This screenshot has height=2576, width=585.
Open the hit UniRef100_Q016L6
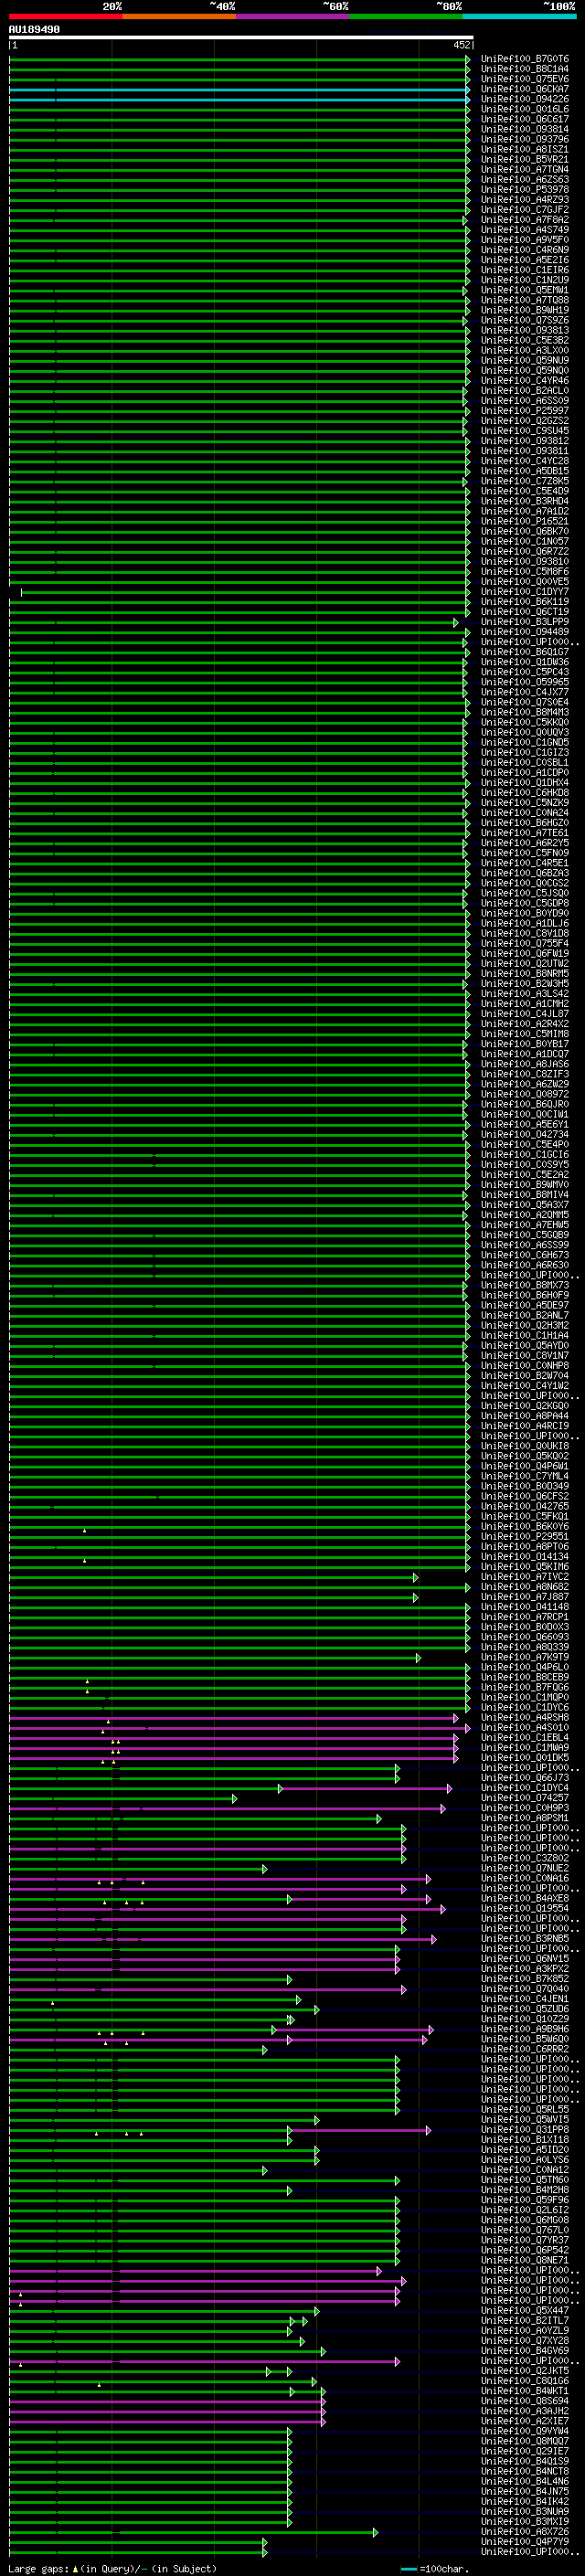point(525,109)
